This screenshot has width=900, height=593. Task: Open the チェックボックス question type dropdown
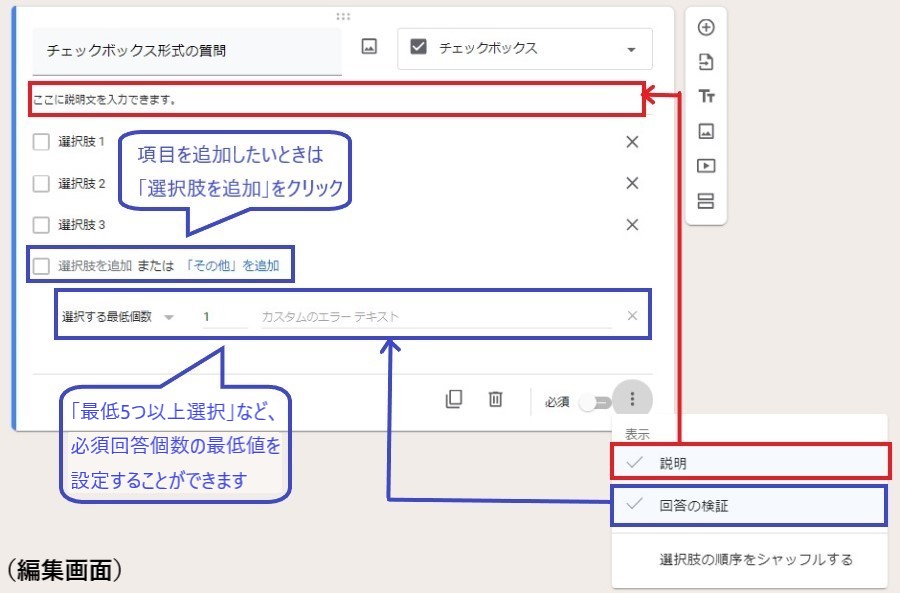pos(524,48)
